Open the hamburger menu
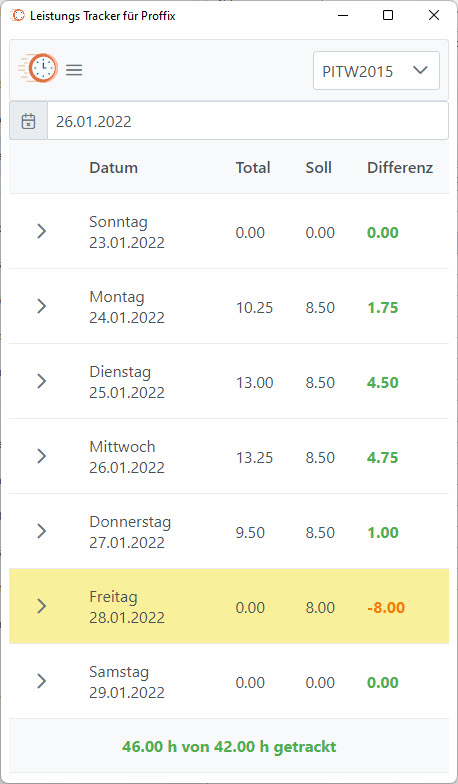 (x=74, y=70)
